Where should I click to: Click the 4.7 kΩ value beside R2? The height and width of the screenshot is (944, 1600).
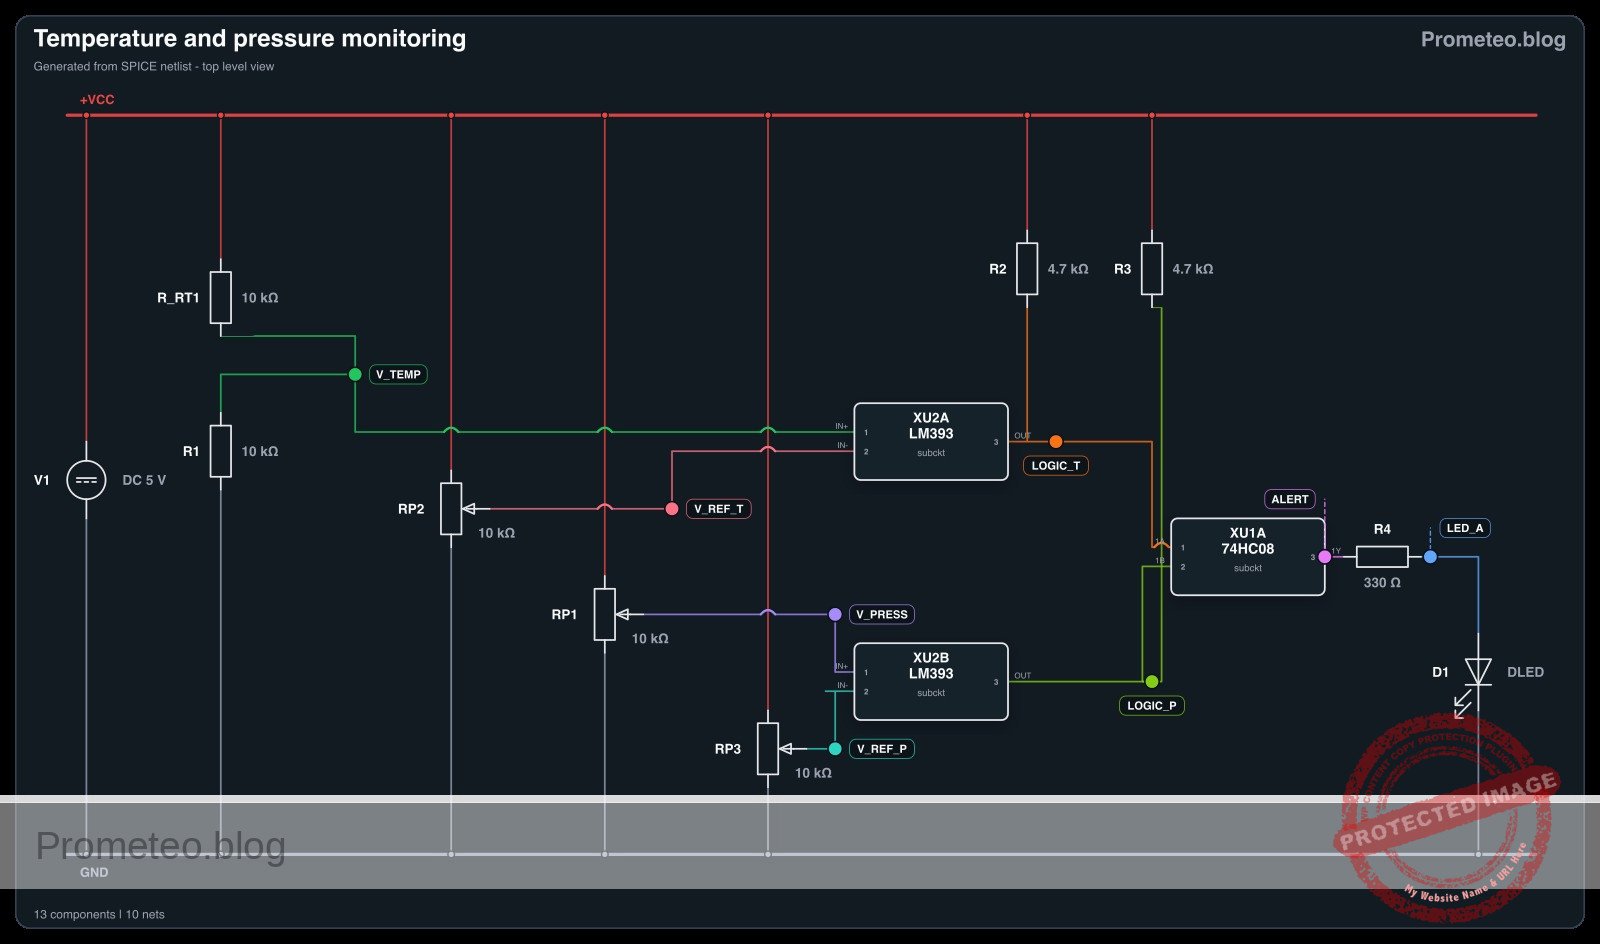1068,269
